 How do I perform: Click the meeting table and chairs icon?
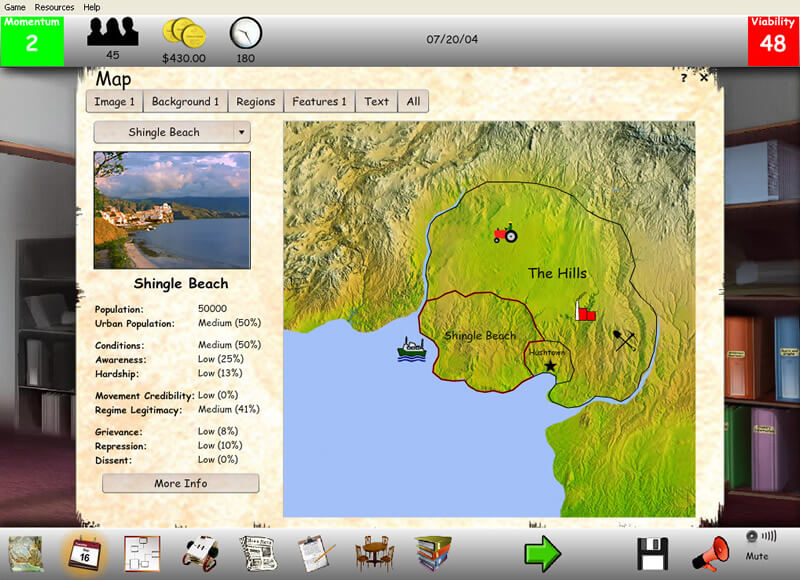coord(375,553)
